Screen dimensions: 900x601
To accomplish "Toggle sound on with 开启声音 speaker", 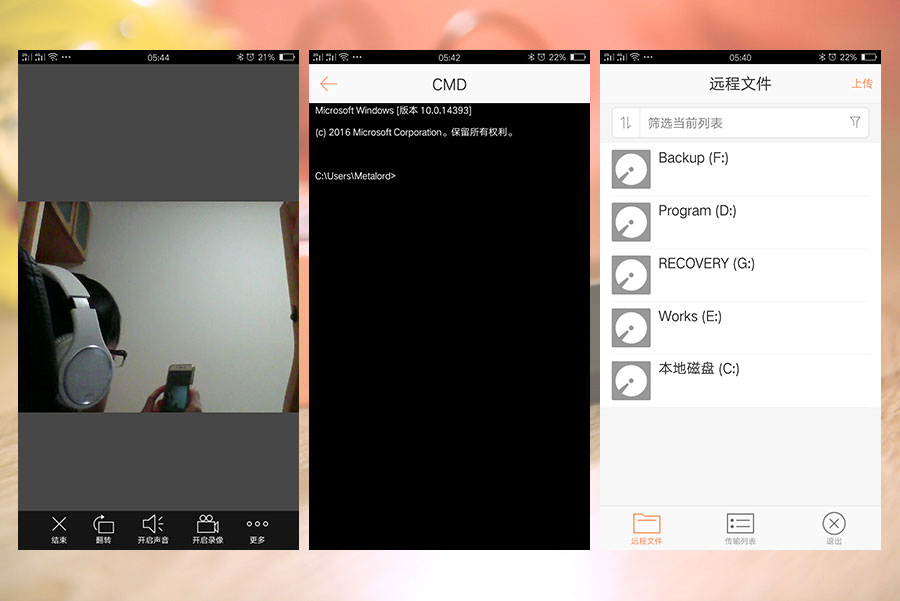I will pyautogui.click(x=153, y=528).
